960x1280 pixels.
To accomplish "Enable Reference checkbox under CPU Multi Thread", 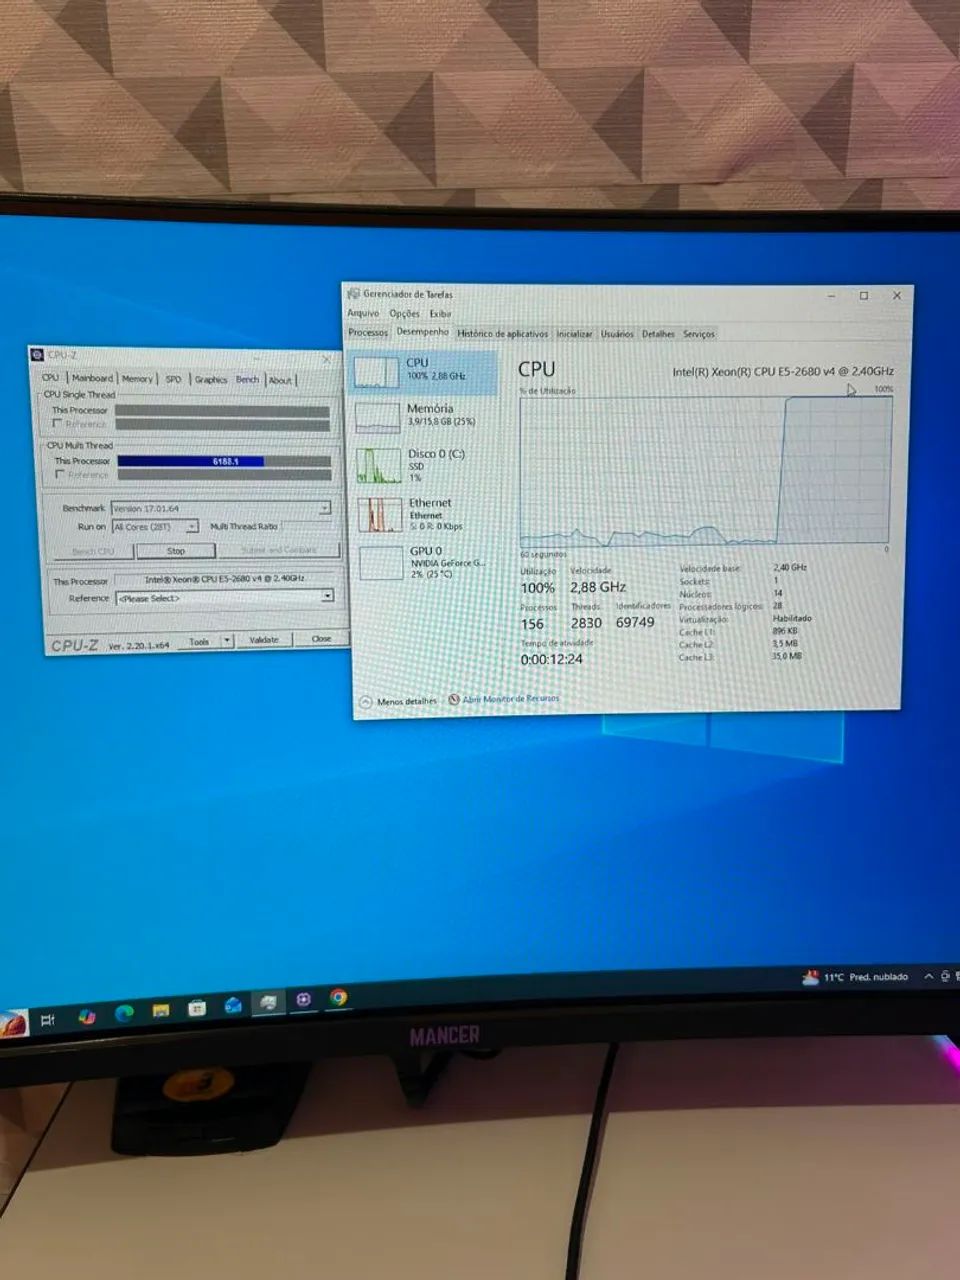I will click(60, 475).
